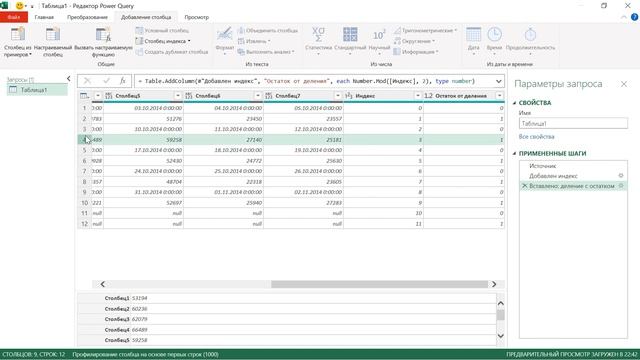Close the Query Settings pane
The width and height of the screenshot is (640, 360).
(x=624, y=84)
